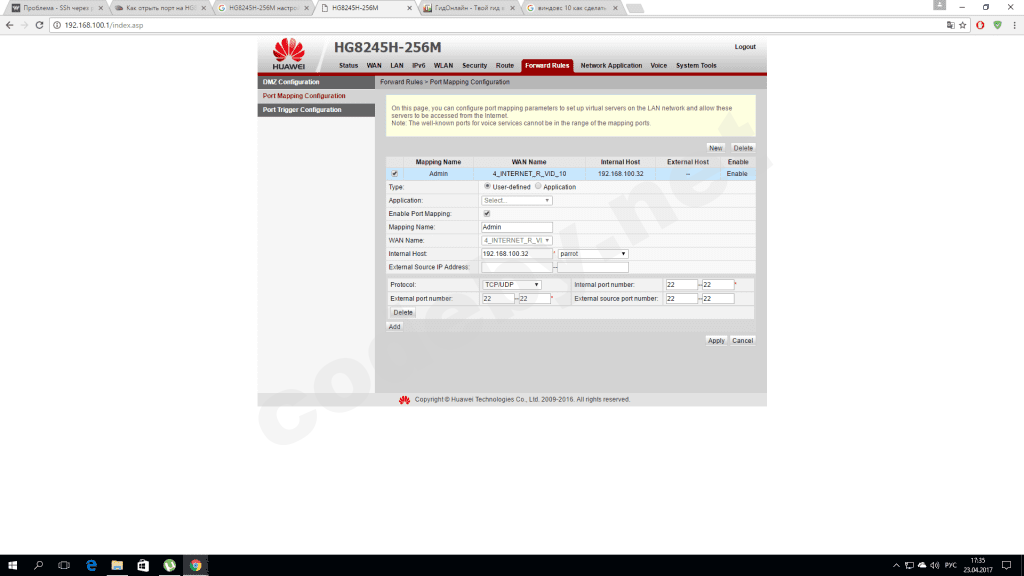Click the Chrome icon on the taskbar
This screenshot has height=576, width=1024.
pyautogui.click(x=195, y=566)
